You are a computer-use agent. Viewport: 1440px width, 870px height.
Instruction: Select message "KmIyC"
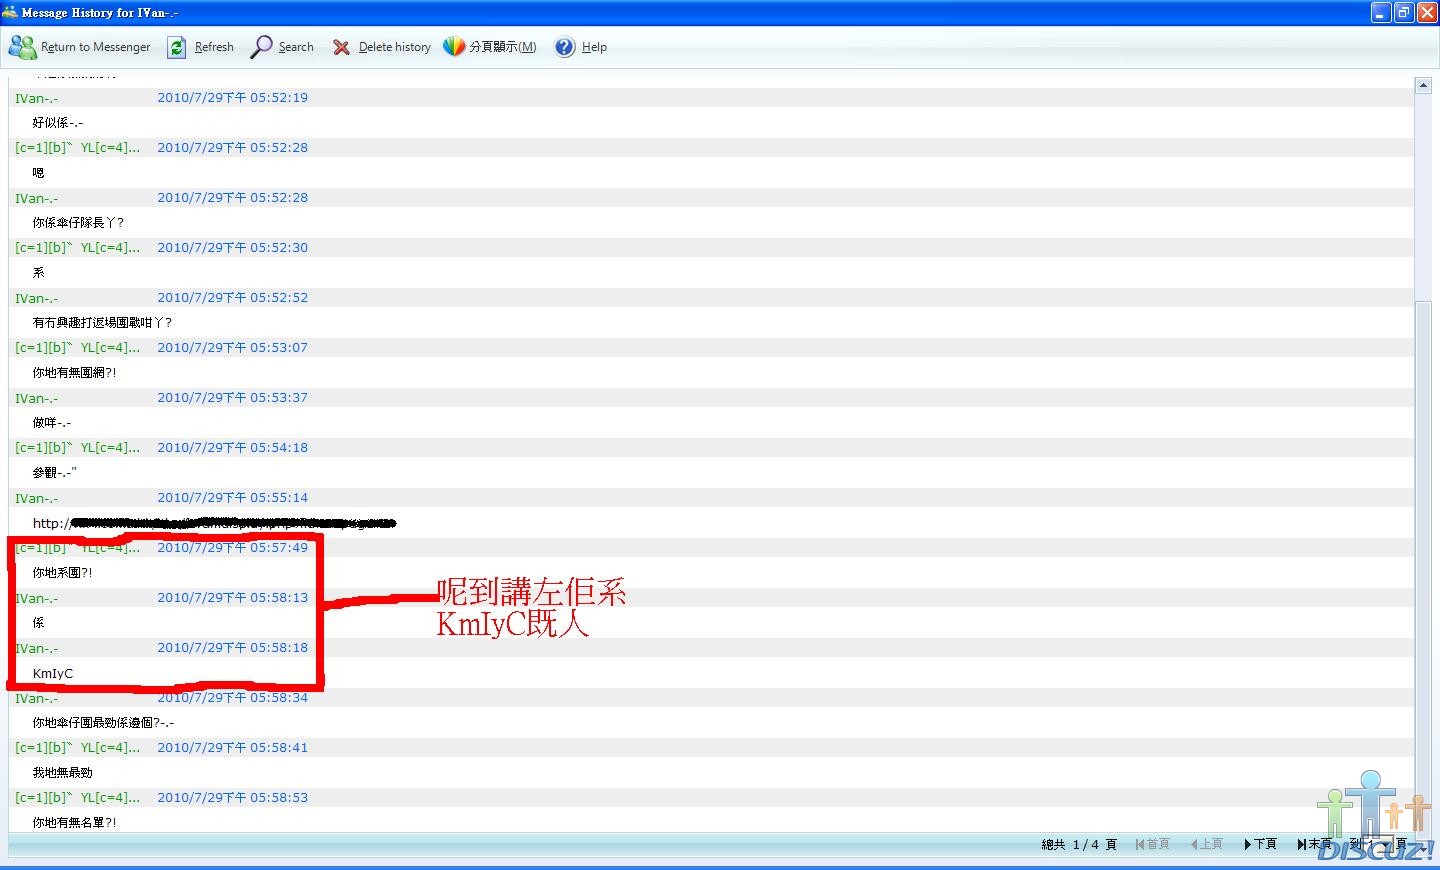(53, 673)
